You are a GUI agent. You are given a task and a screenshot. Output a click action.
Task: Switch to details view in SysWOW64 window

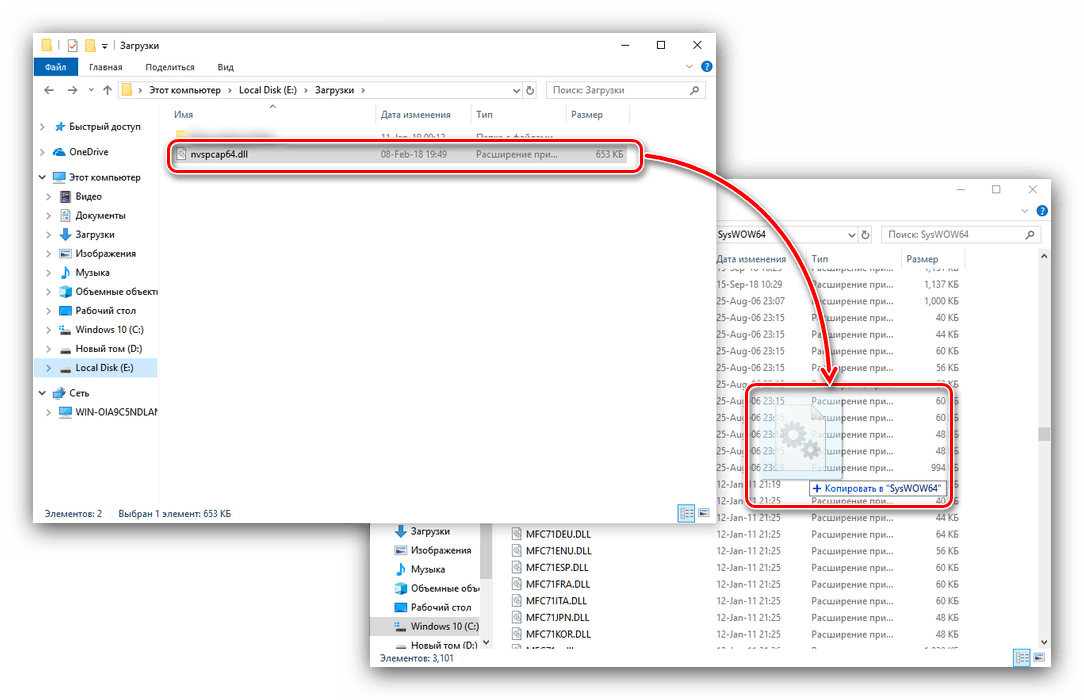(1021, 657)
